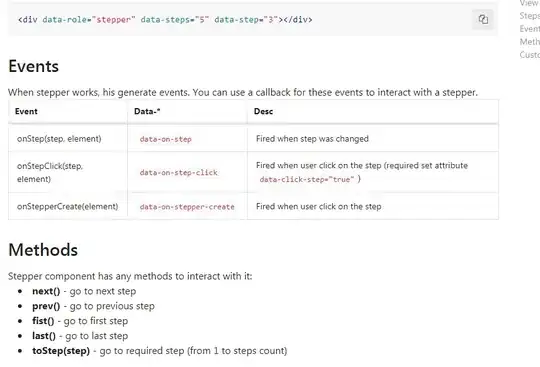Click the Data-* column header

coord(147,112)
